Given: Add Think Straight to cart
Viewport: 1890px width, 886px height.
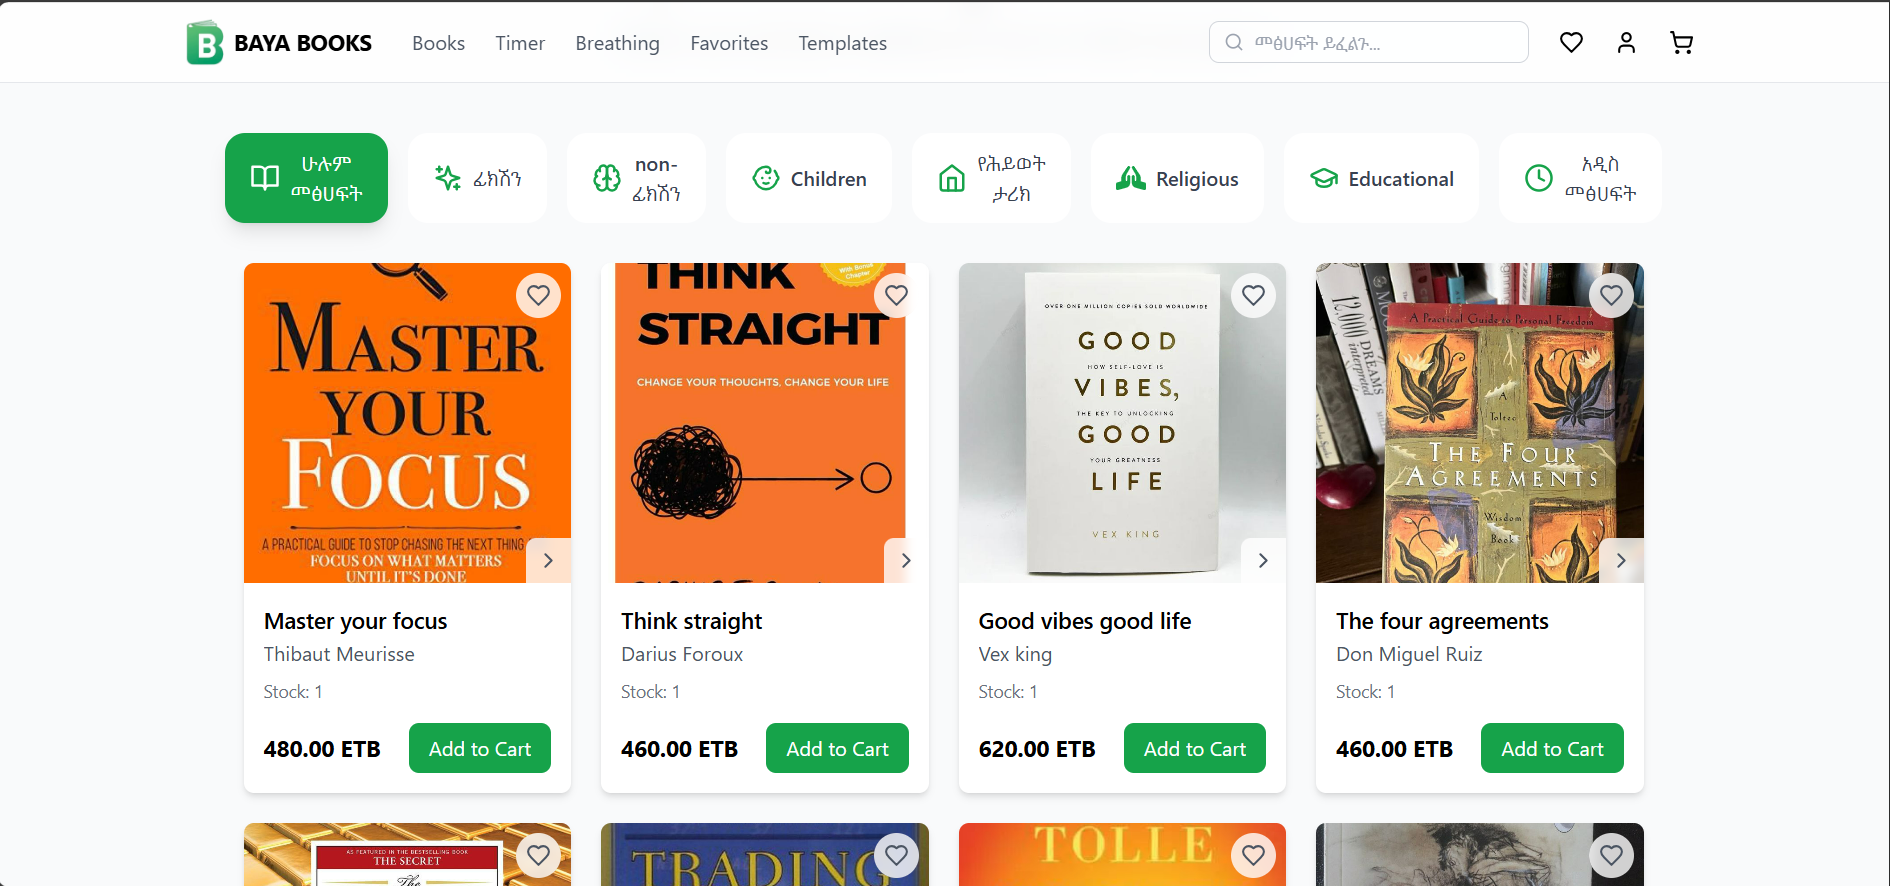Looking at the screenshot, I should tap(837, 749).
